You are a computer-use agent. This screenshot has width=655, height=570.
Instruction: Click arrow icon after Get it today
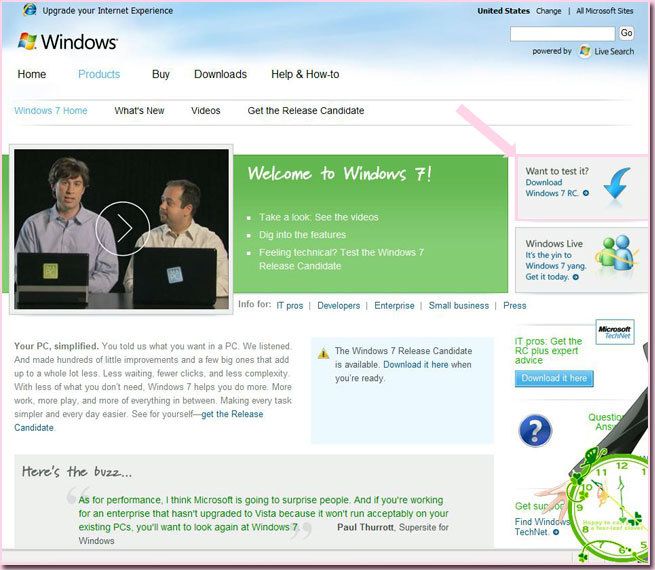pyautogui.click(x=576, y=277)
